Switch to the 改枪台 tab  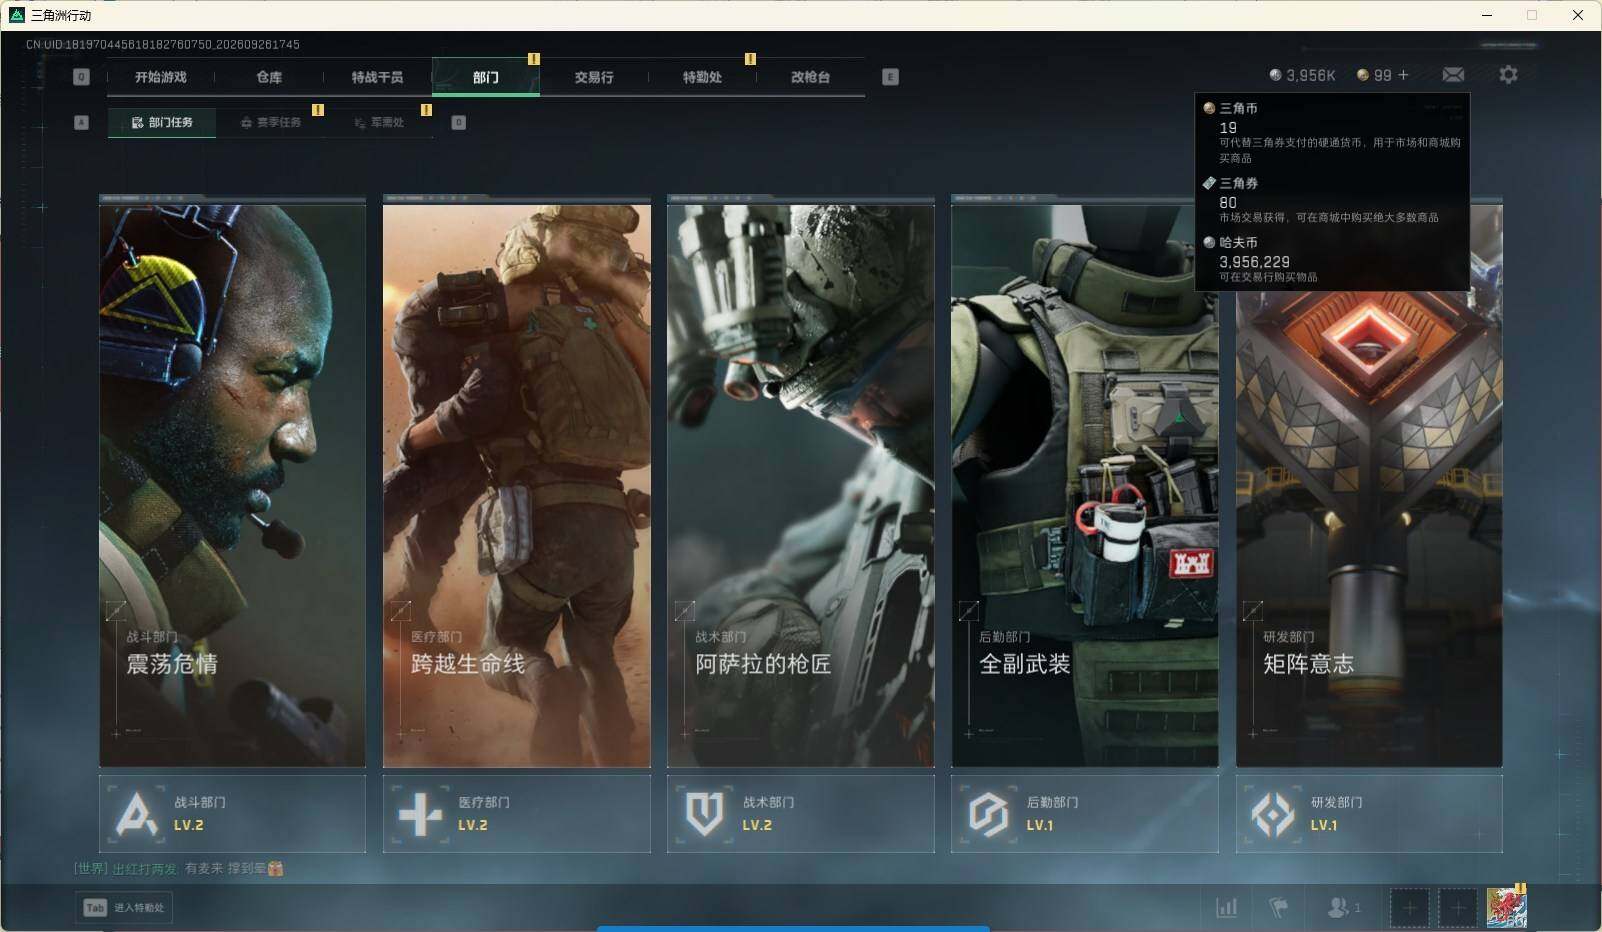810,77
